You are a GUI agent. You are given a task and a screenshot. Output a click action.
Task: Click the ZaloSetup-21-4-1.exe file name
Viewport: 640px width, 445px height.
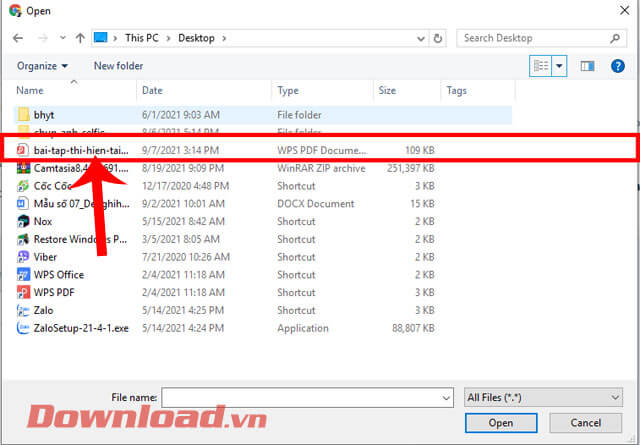(x=81, y=328)
